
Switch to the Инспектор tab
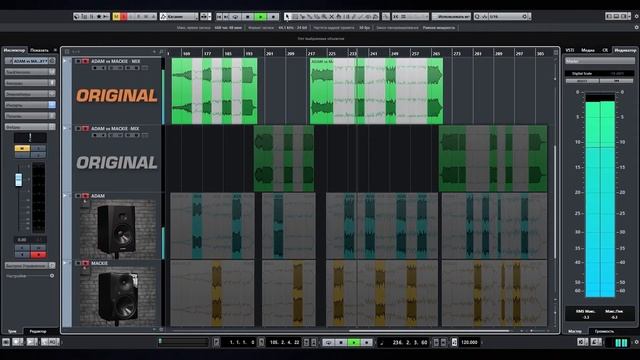click(14, 50)
